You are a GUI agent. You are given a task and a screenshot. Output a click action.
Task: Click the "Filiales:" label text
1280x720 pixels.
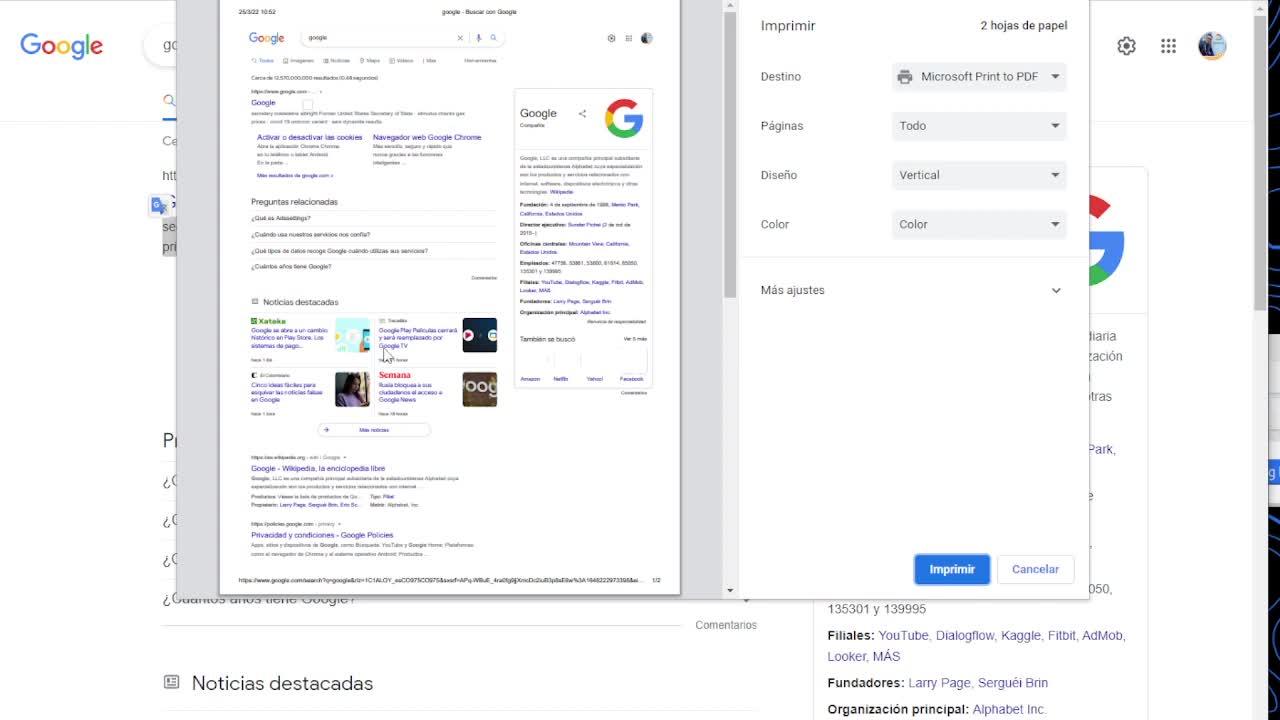[x=850, y=636]
